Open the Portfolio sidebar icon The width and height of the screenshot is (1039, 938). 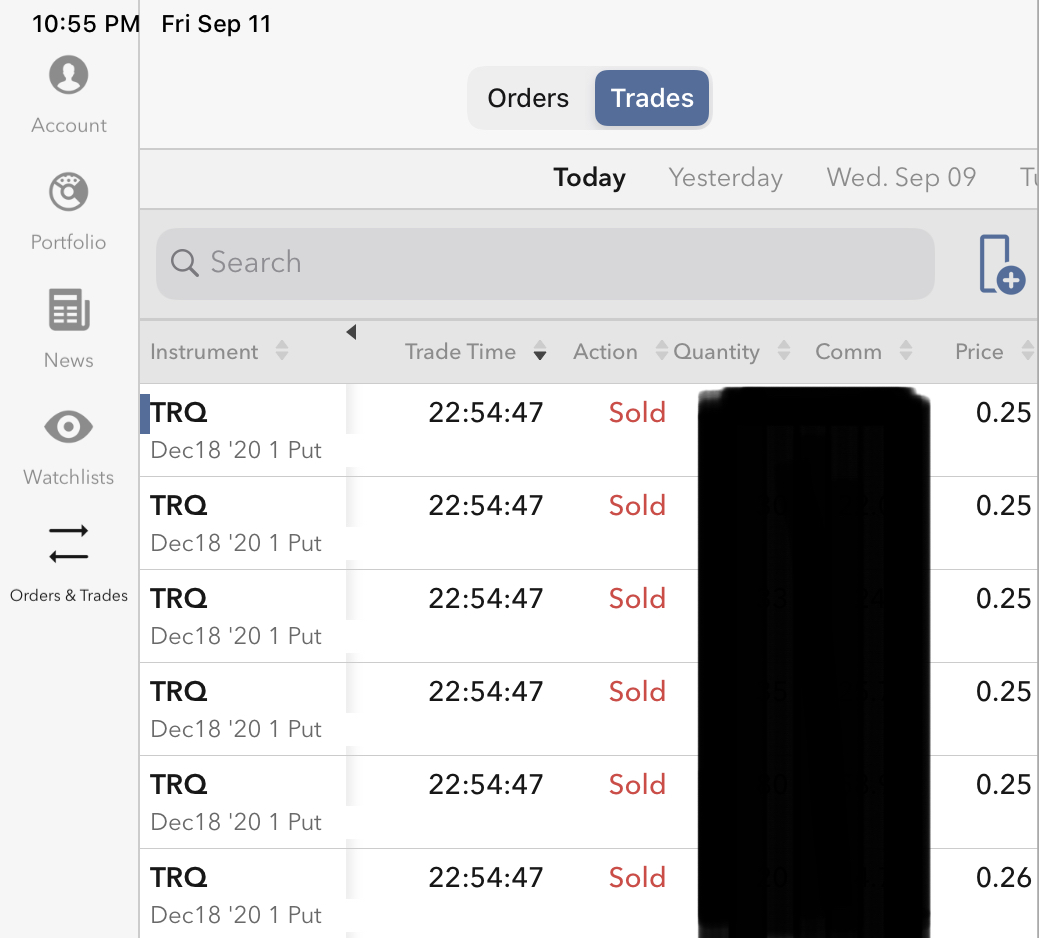tap(68, 193)
